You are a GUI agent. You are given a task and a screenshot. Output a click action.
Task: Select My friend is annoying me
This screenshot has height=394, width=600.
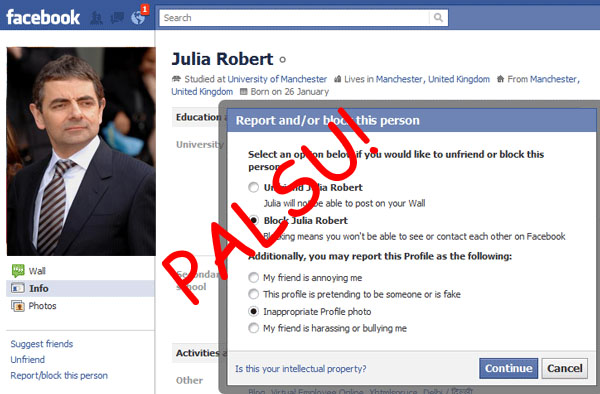point(253,277)
